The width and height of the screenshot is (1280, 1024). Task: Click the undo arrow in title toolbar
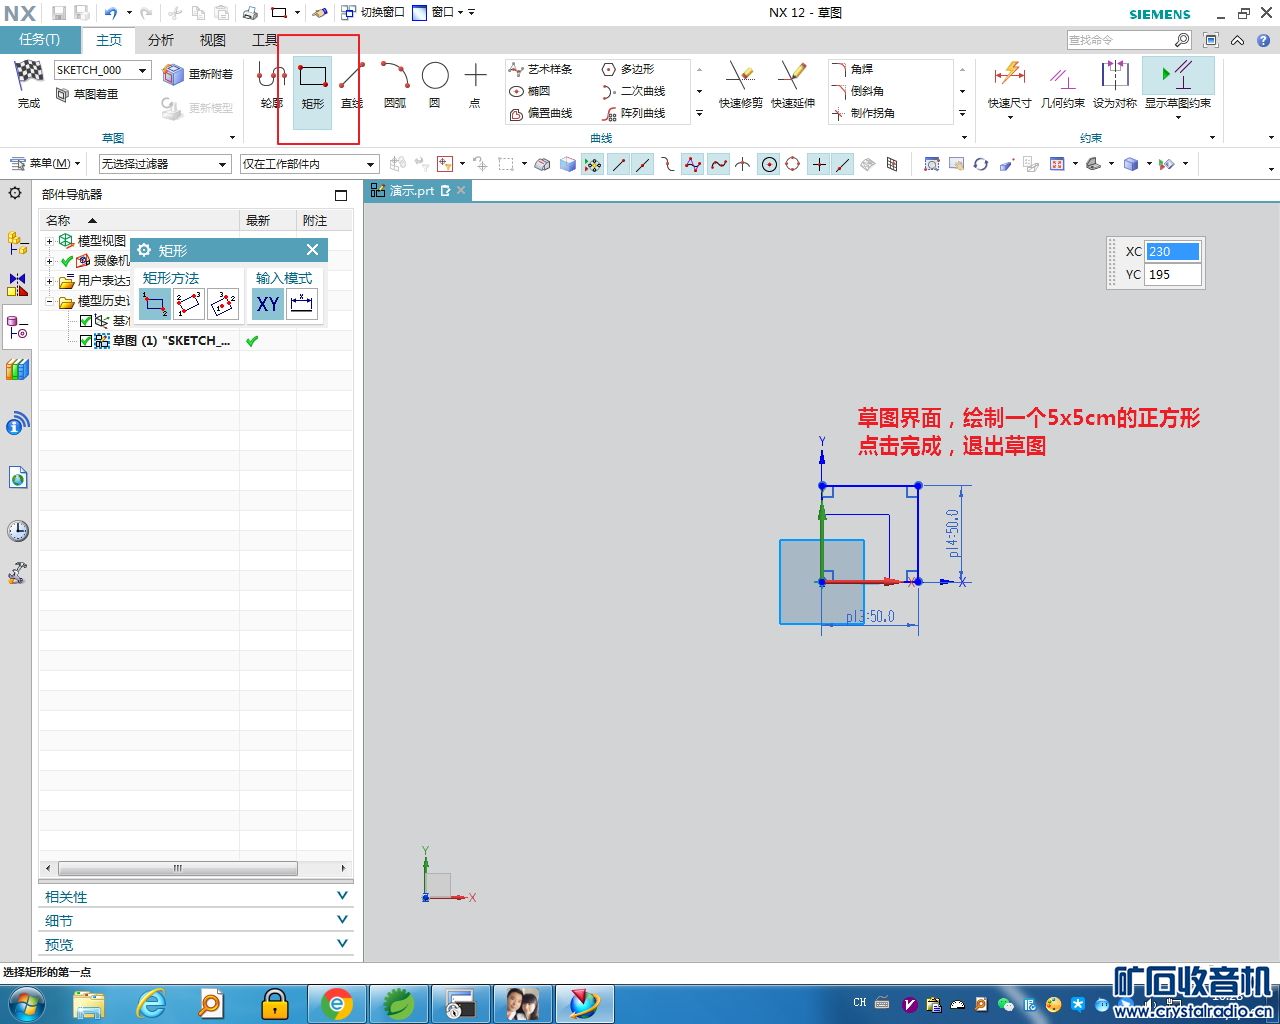coord(110,13)
